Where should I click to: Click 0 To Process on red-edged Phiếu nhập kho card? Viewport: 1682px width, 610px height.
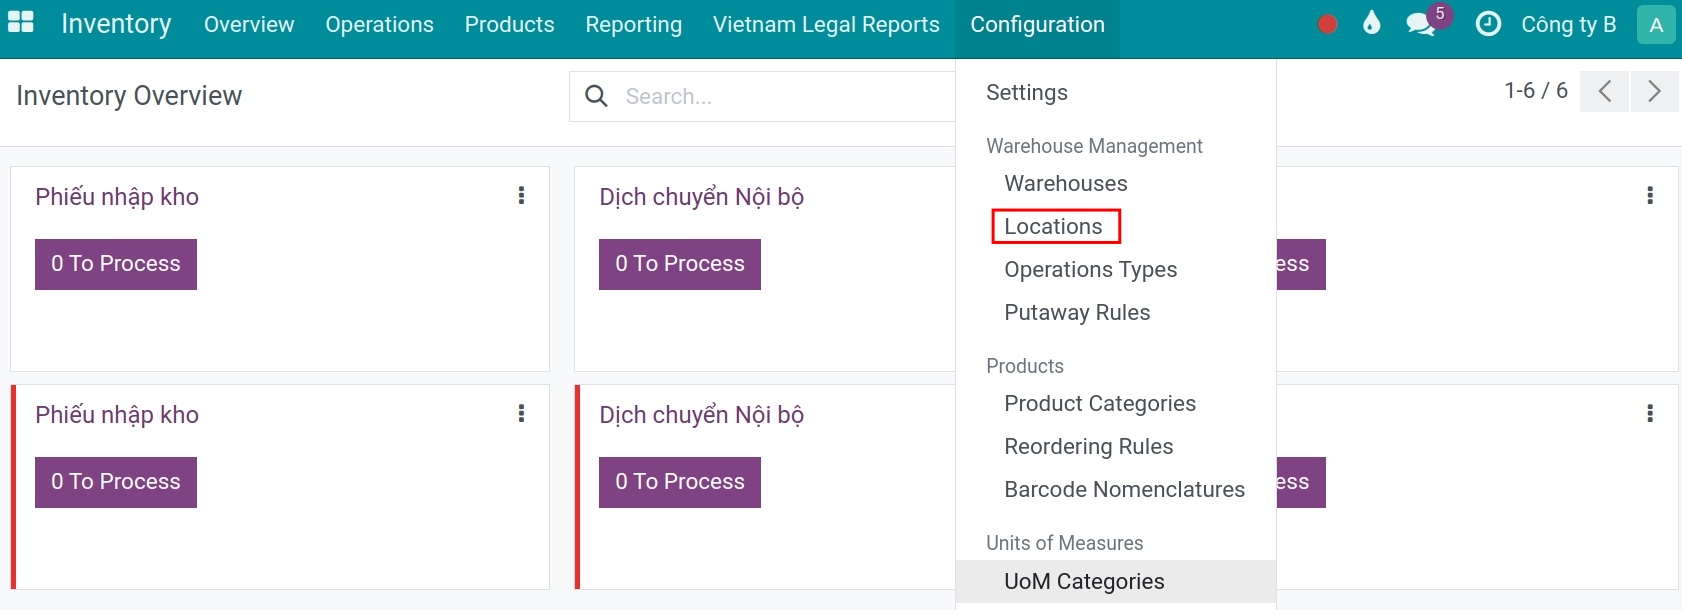[x=116, y=482]
